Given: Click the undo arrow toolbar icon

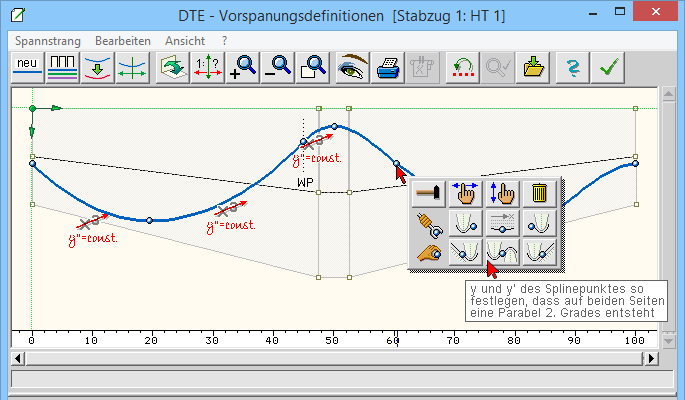Looking at the screenshot, I should pos(461,68).
